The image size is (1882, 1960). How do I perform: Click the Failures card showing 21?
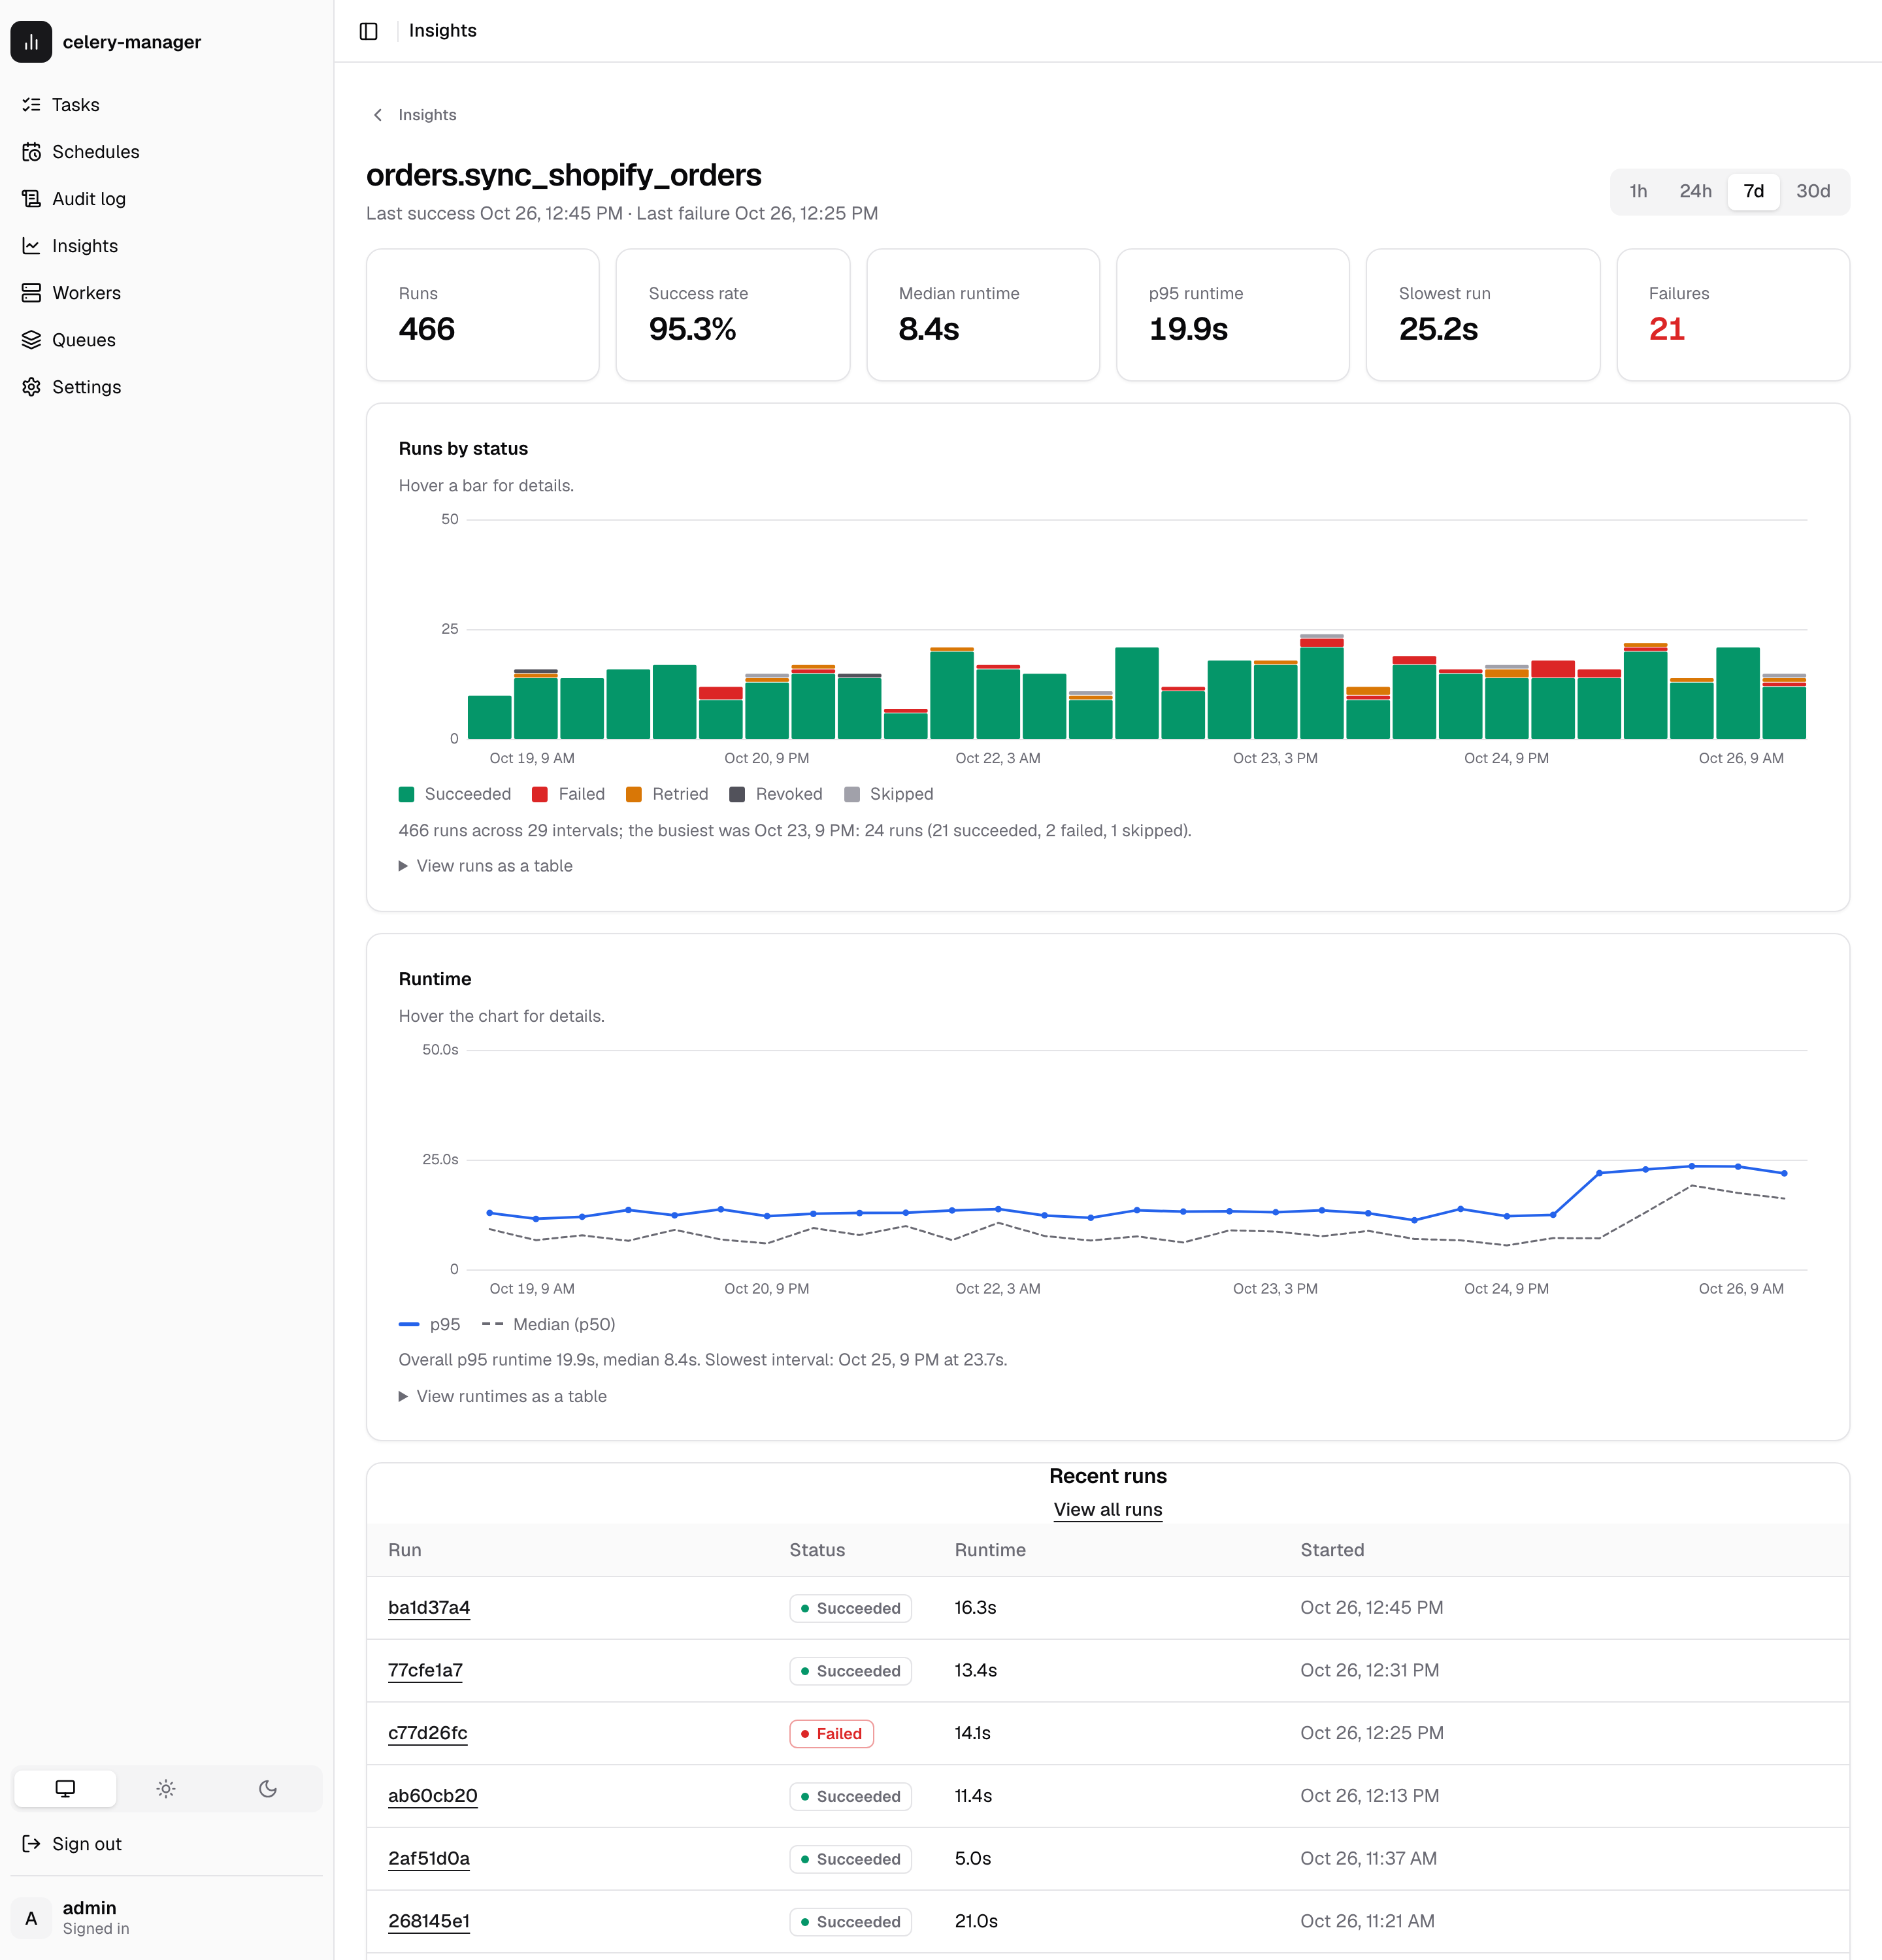[1733, 315]
